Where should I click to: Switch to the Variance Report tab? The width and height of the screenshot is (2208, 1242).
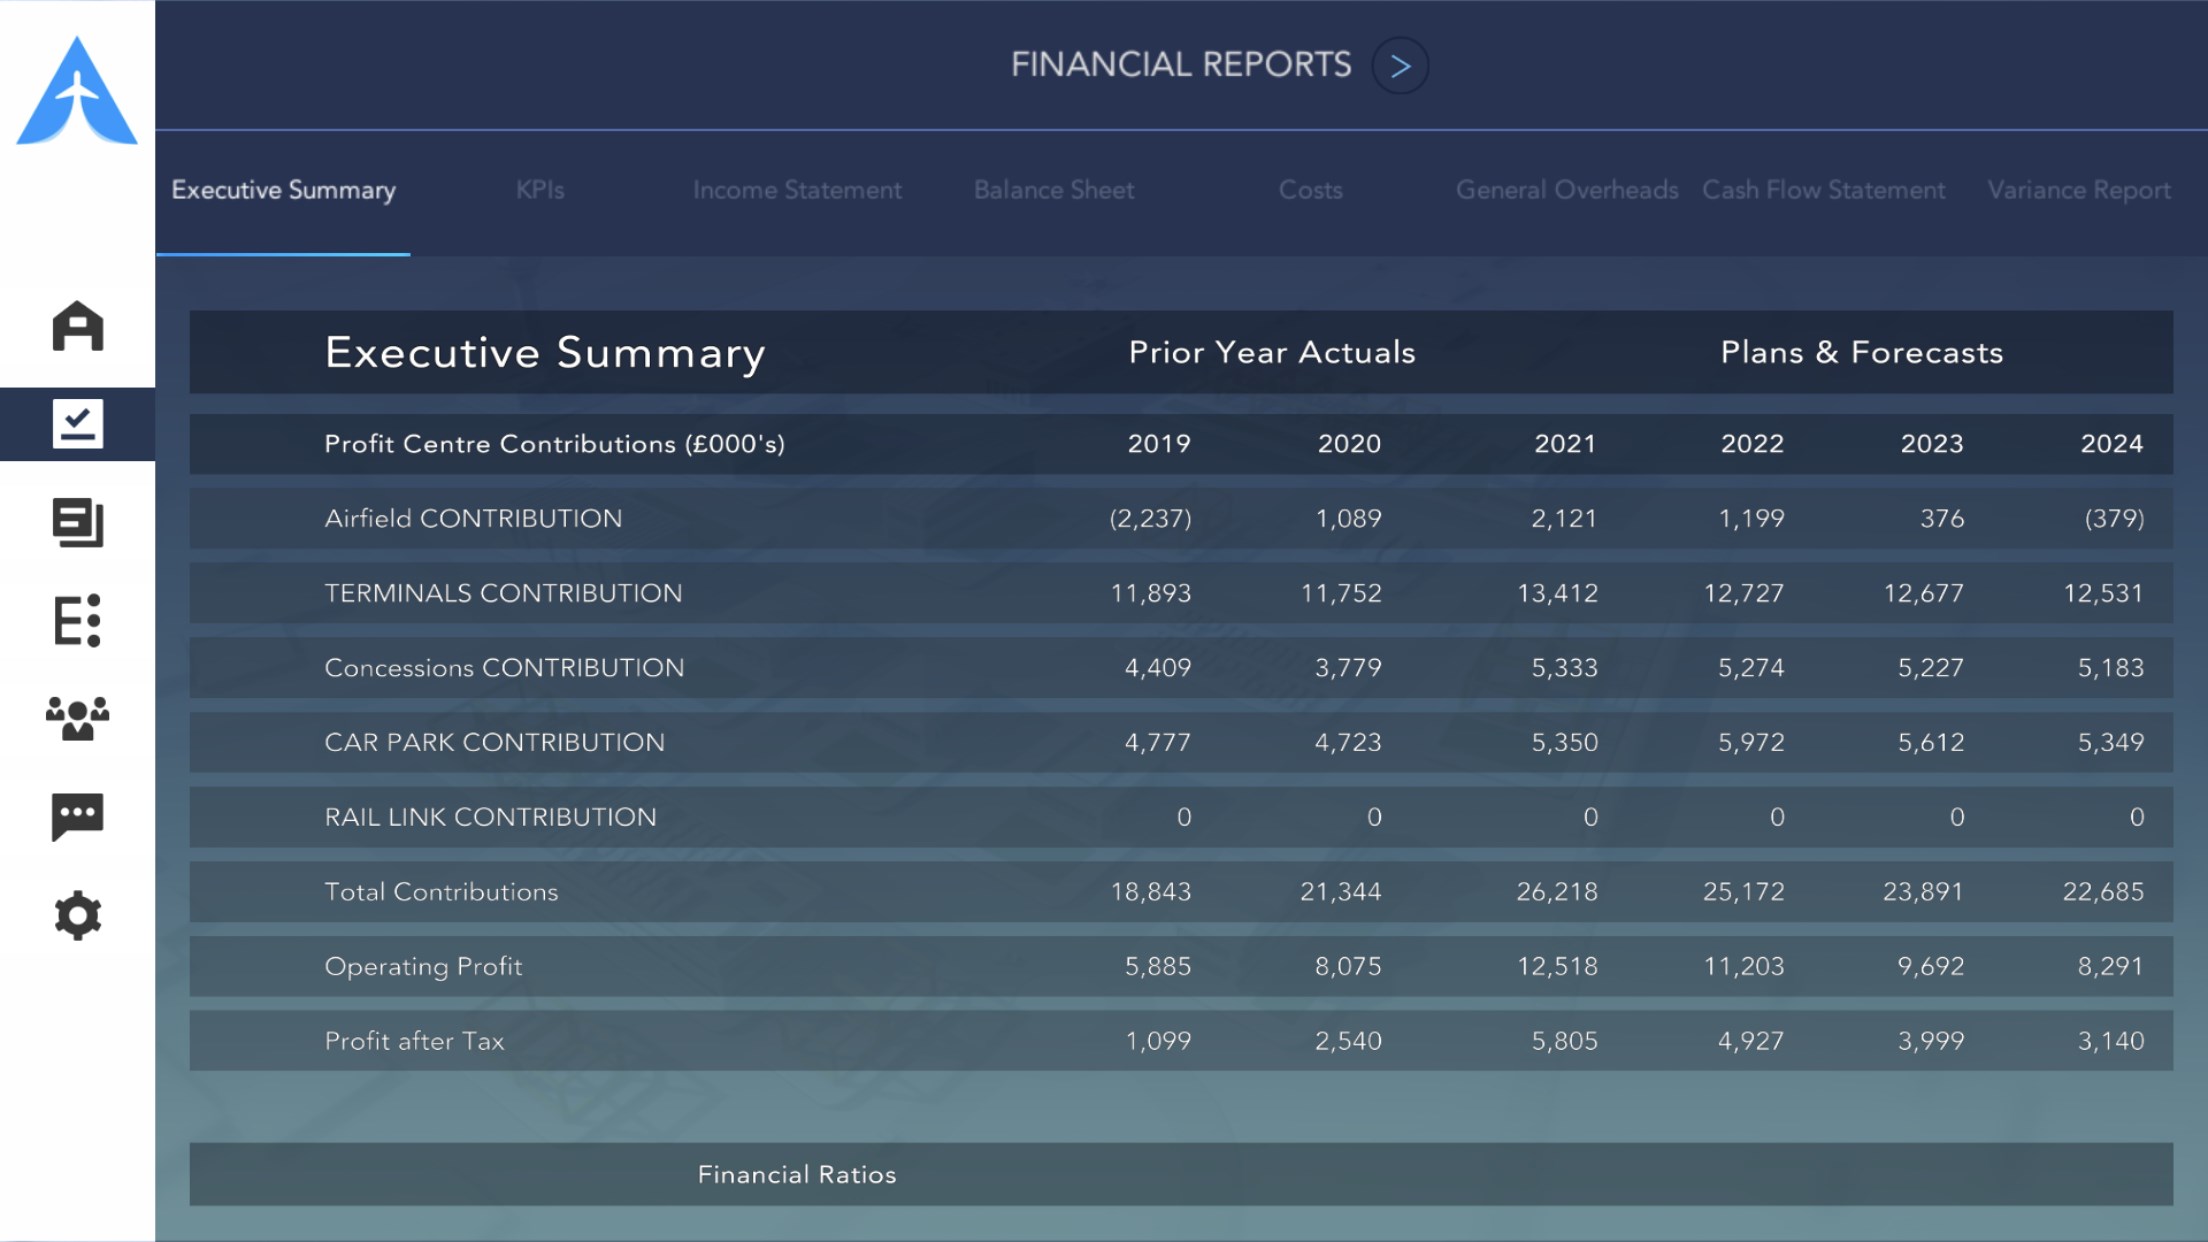(2079, 190)
